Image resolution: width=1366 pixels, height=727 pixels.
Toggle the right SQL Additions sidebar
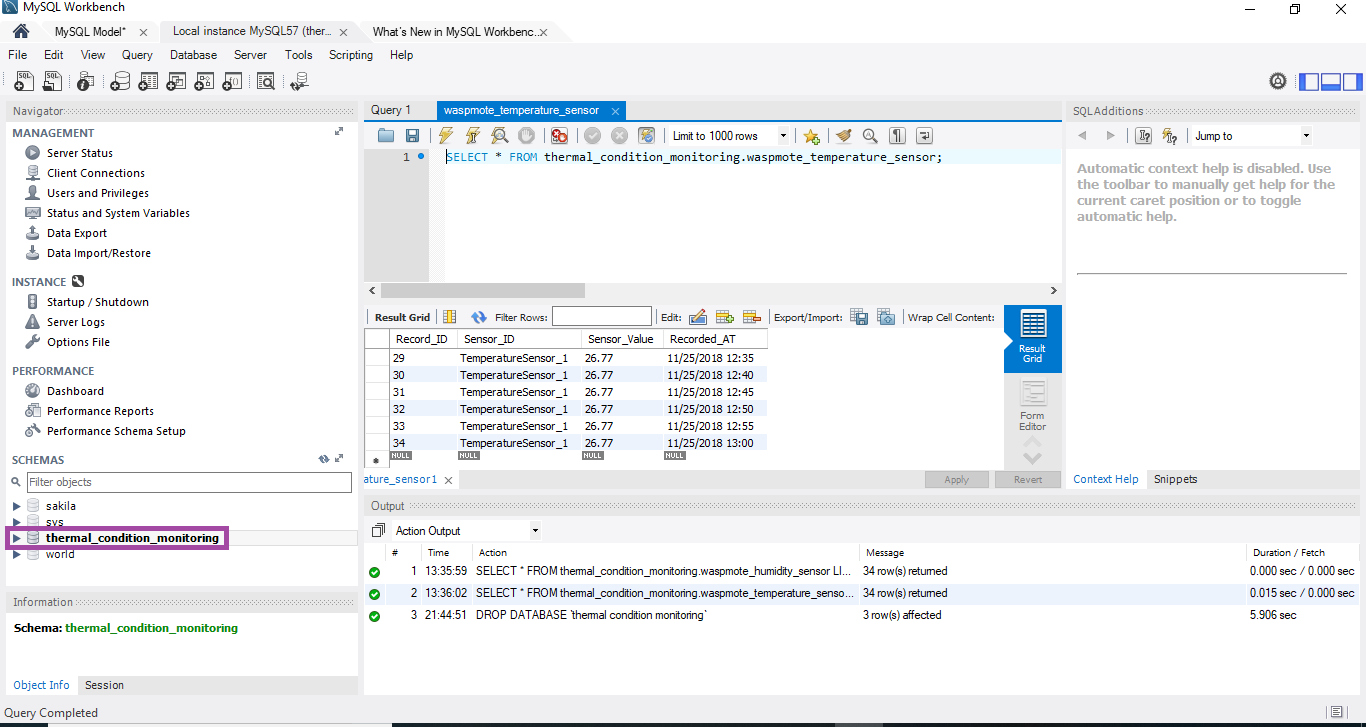[x=1352, y=82]
